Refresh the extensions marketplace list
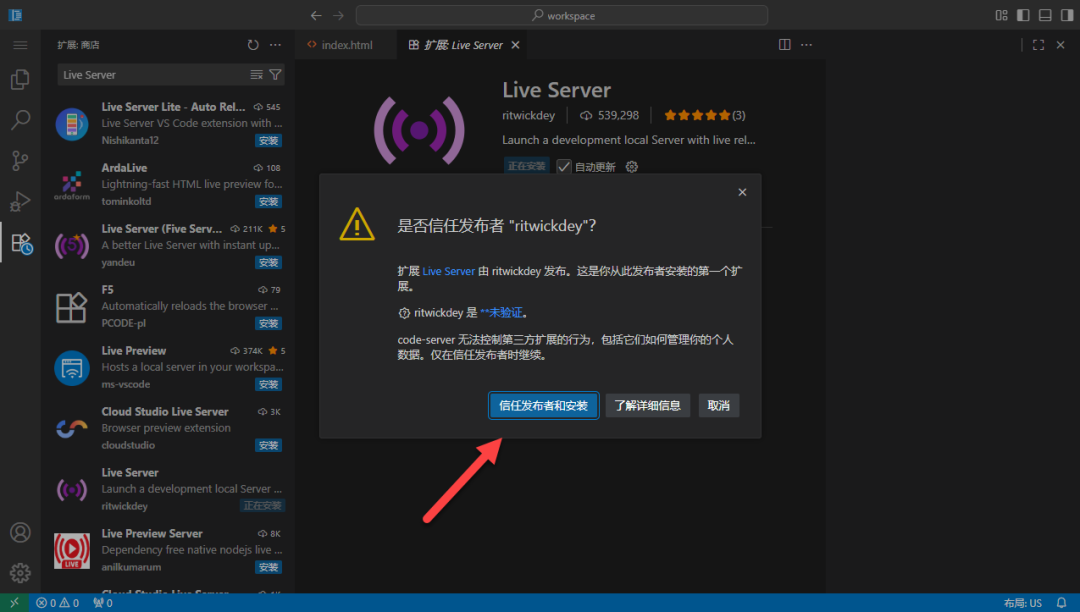The image size is (1080, 612). pos(253,45)
